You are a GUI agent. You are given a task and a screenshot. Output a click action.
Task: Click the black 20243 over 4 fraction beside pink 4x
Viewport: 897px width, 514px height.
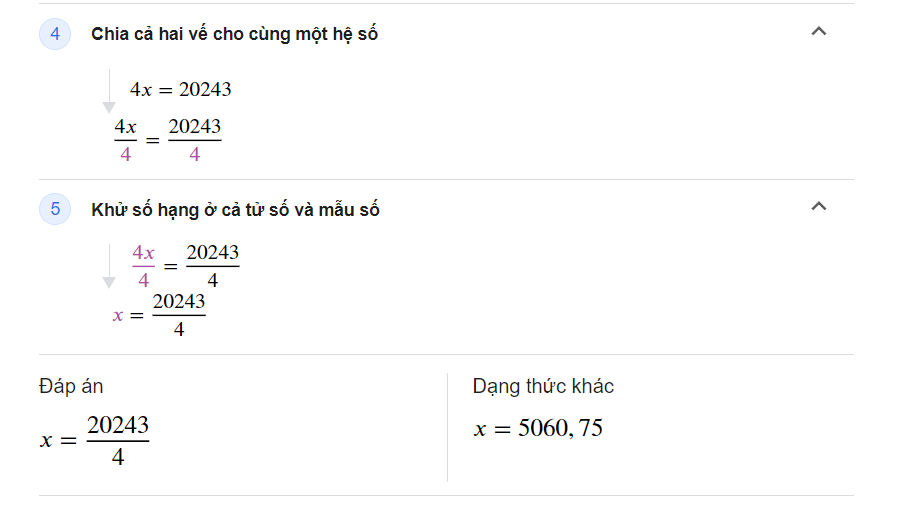click(212, 266)
